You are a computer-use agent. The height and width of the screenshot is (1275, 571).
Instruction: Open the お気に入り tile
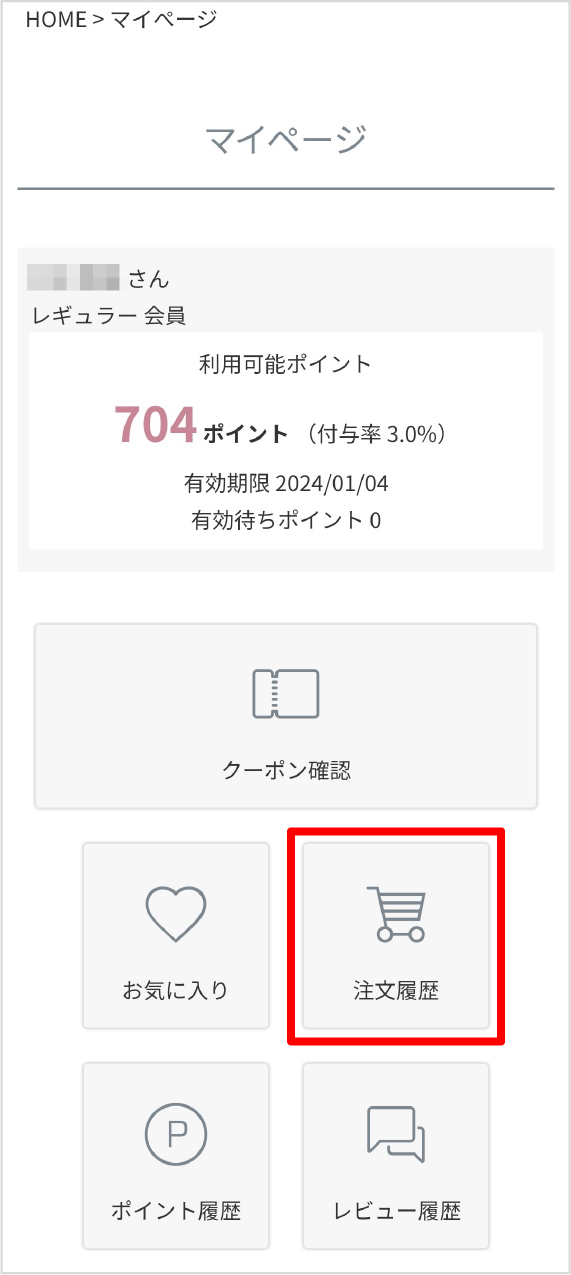176,935
